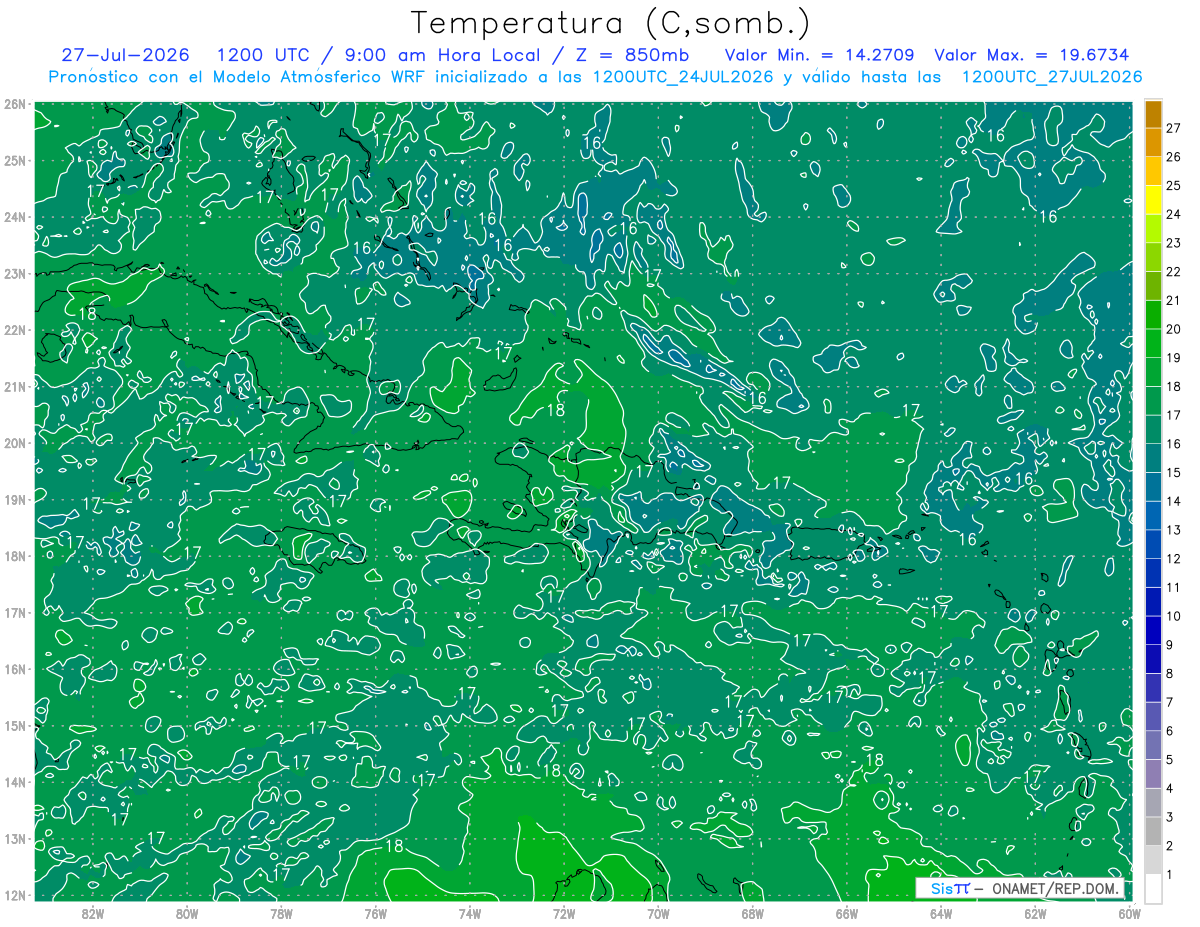Click the title 'Temperatura (C,somb.)'
This screenshot has width=1200, height=927.
(610, 23)
